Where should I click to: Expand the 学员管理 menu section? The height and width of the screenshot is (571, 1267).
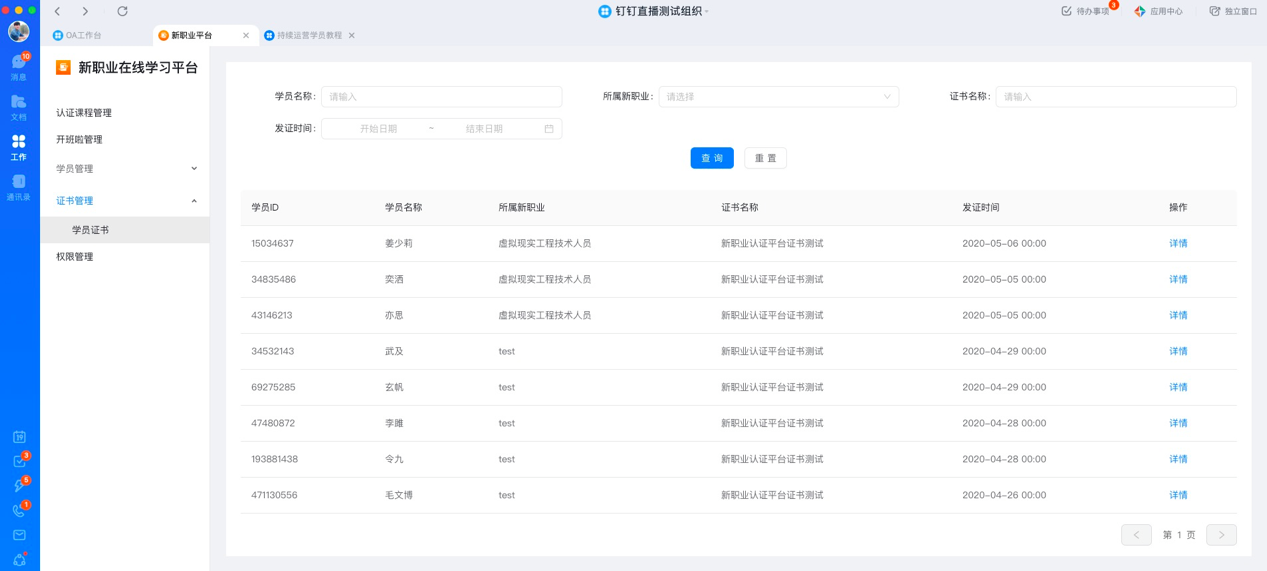[125, 168]
